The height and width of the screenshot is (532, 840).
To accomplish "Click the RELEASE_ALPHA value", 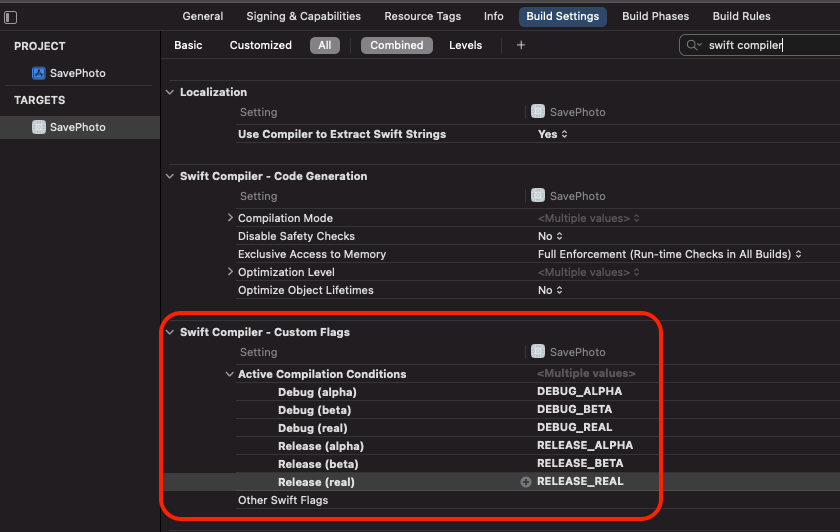I will tap(585, 445).
